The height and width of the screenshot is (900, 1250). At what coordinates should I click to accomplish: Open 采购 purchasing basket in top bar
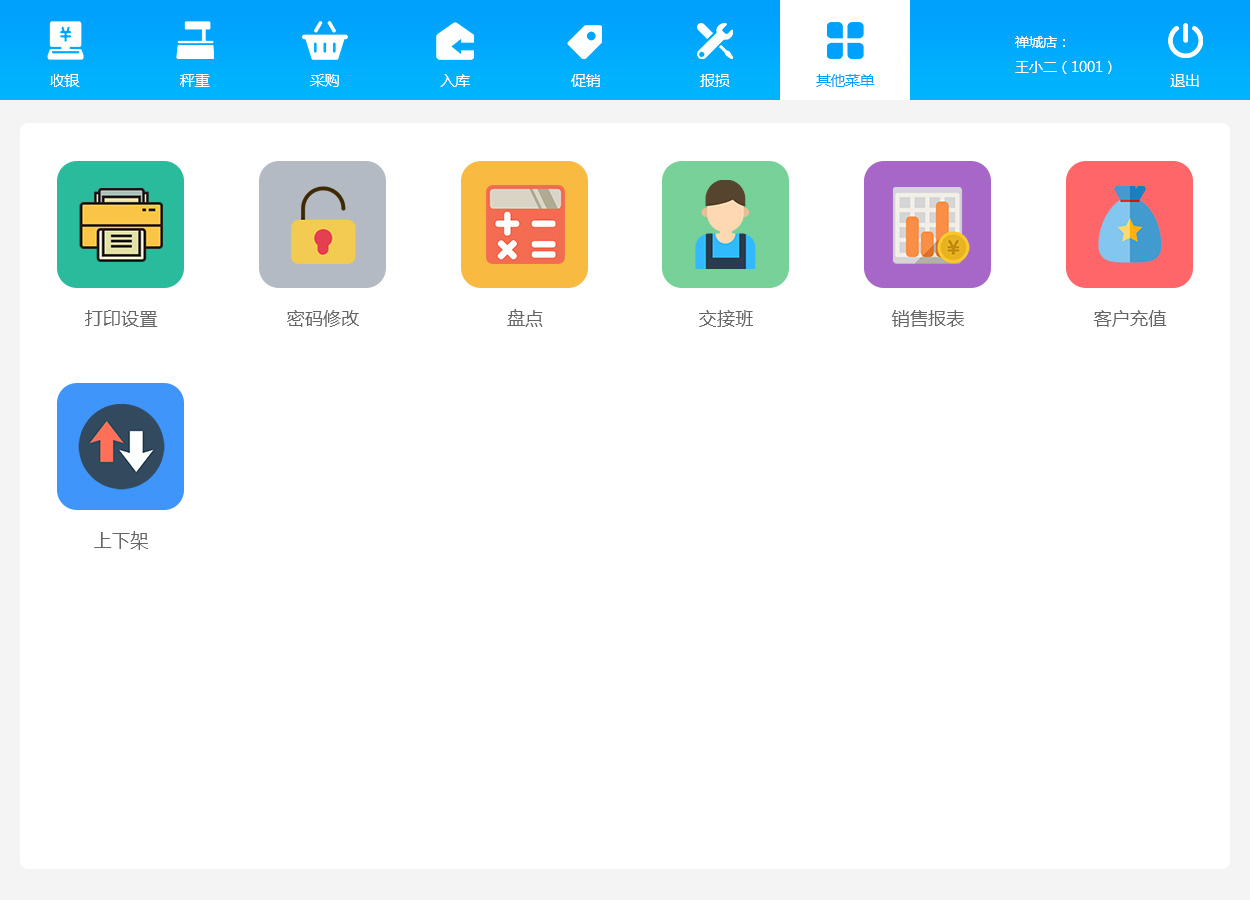pyautogui.click(x=325, y=52)
